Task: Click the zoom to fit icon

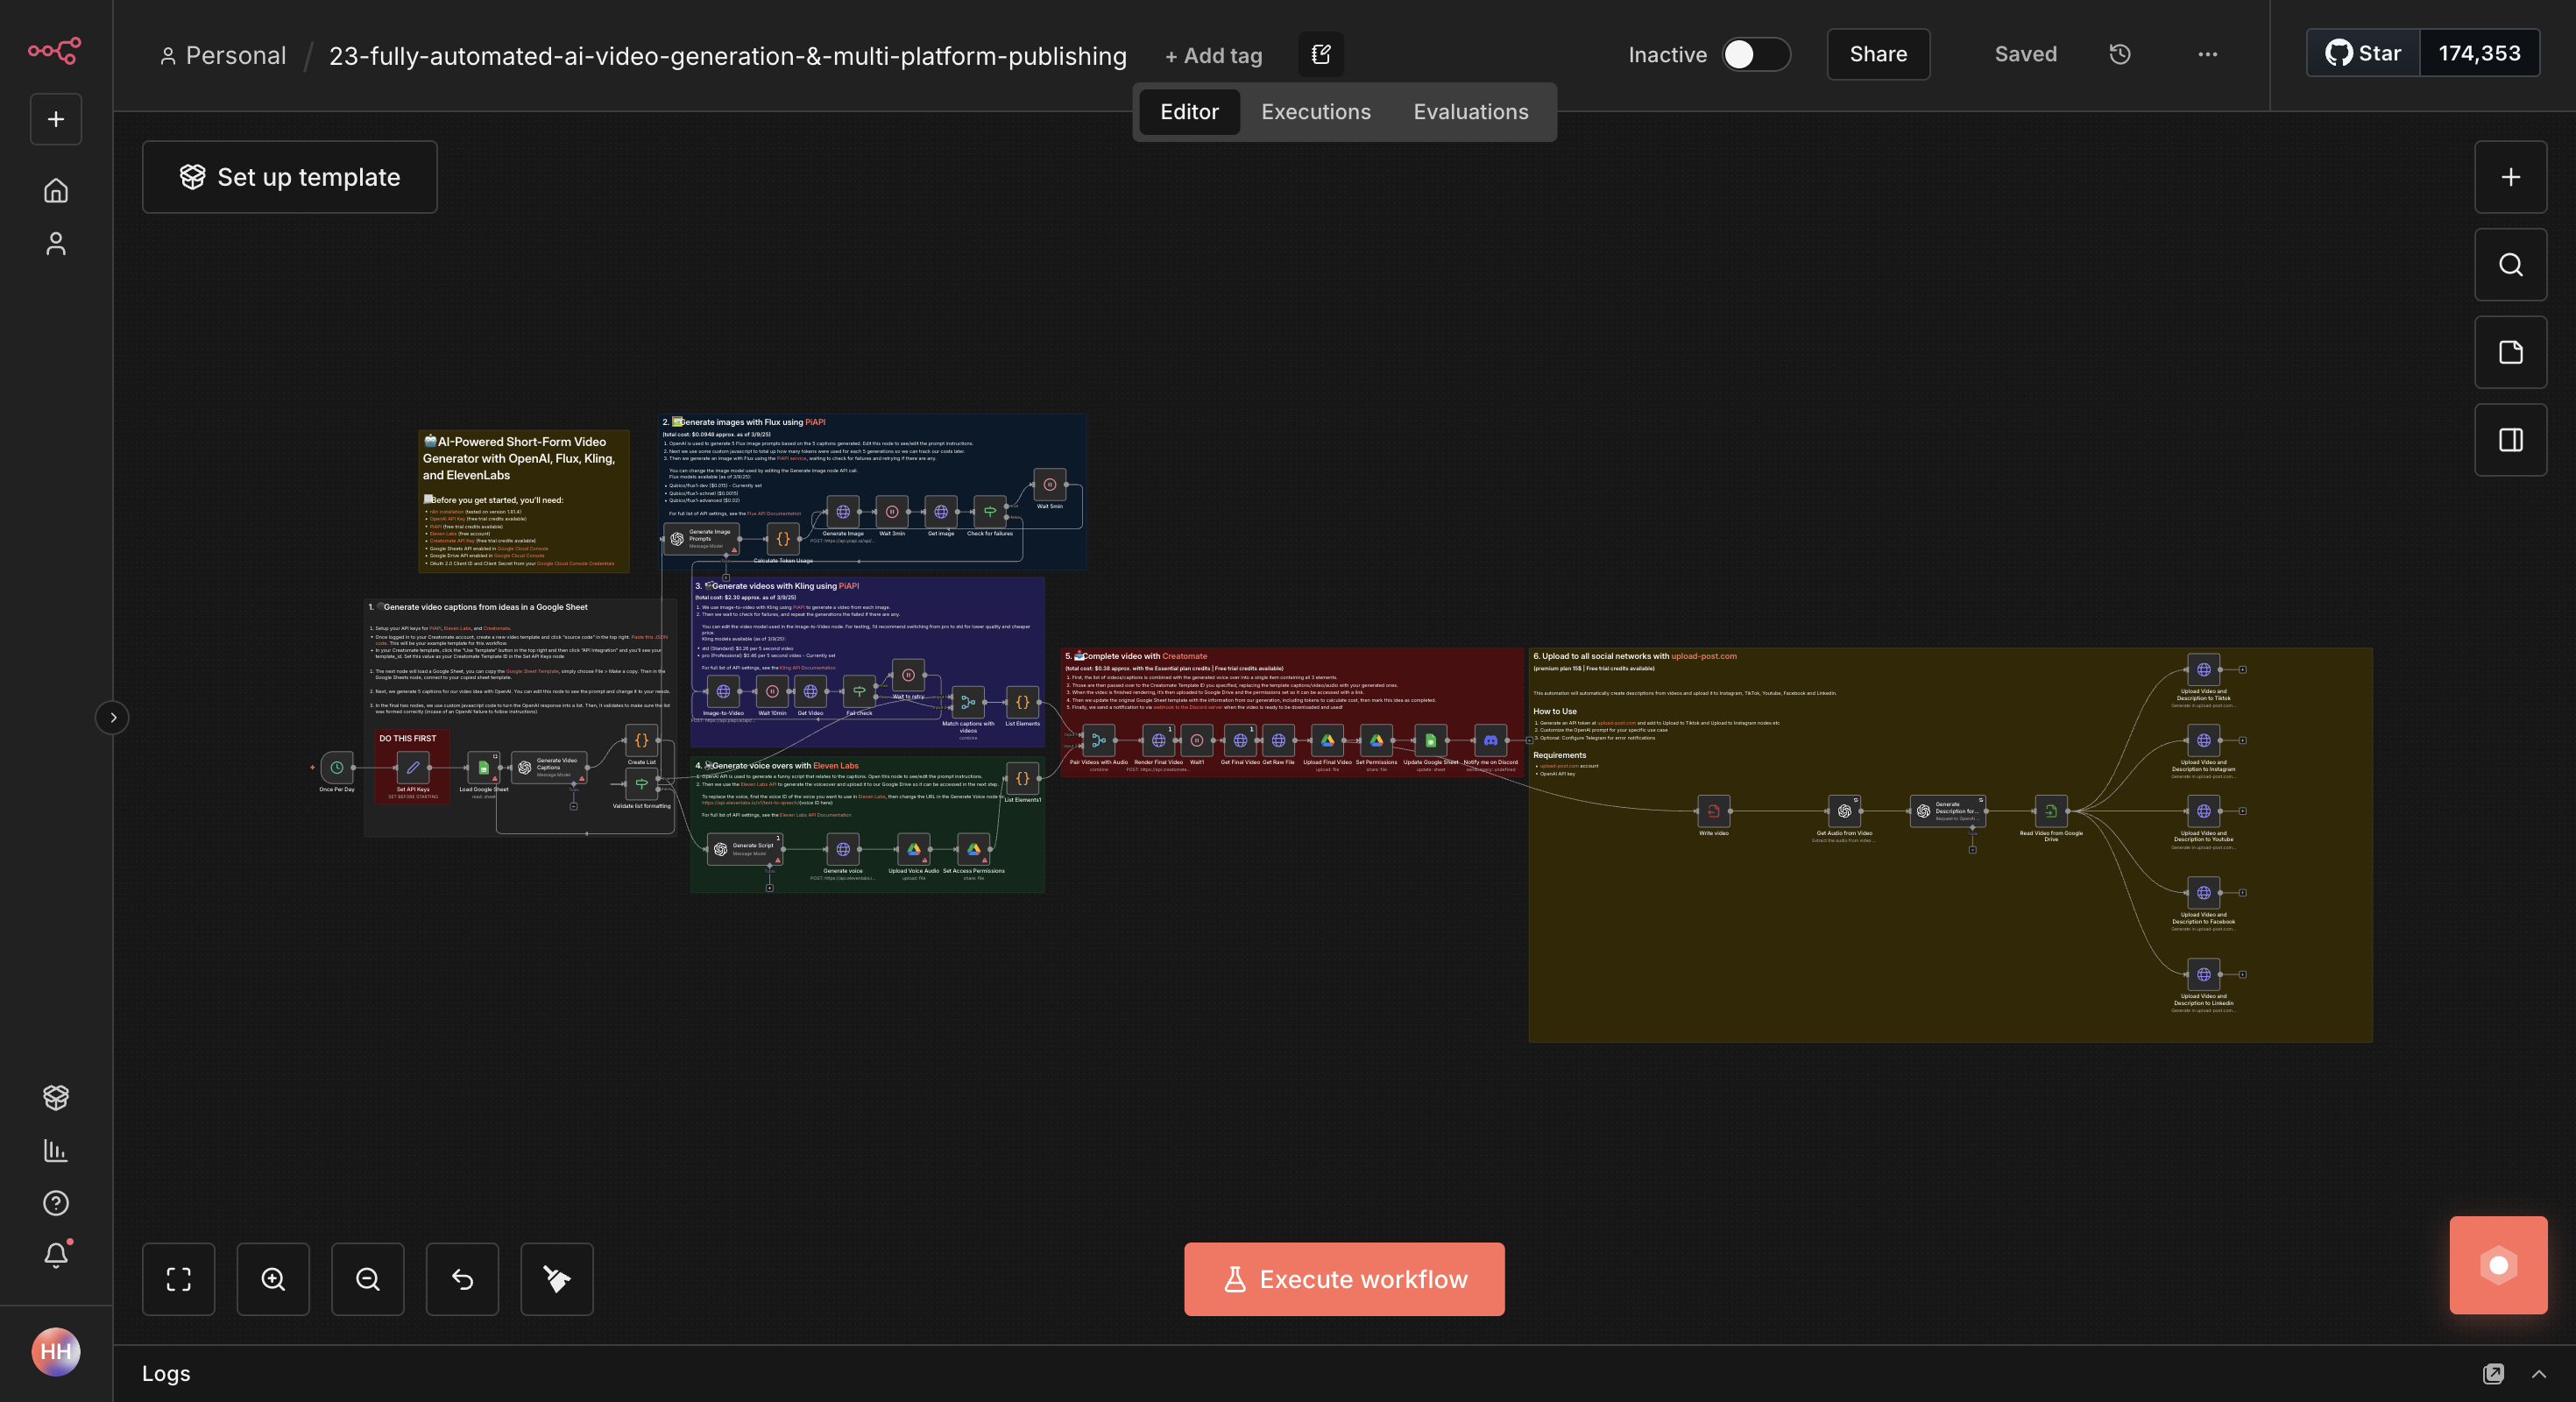Action: tap(178, 1279)
